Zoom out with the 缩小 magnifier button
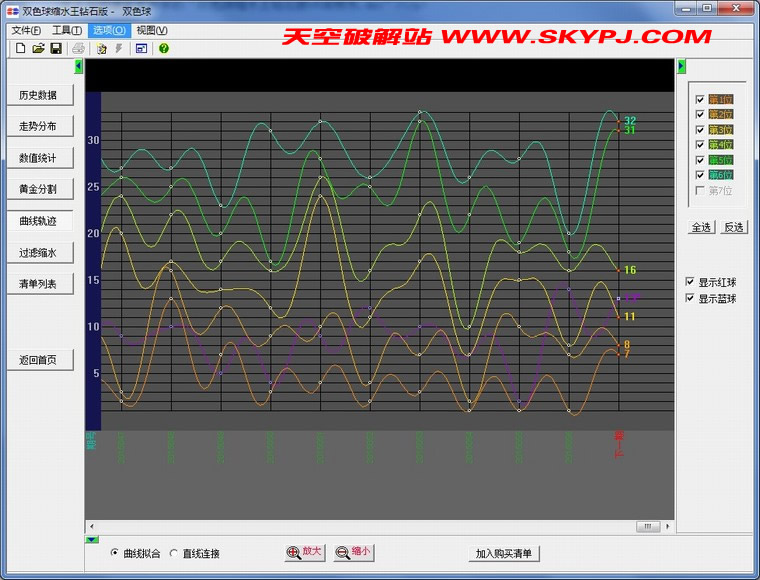The image size is (760, 580). click(x=353, y=552)
